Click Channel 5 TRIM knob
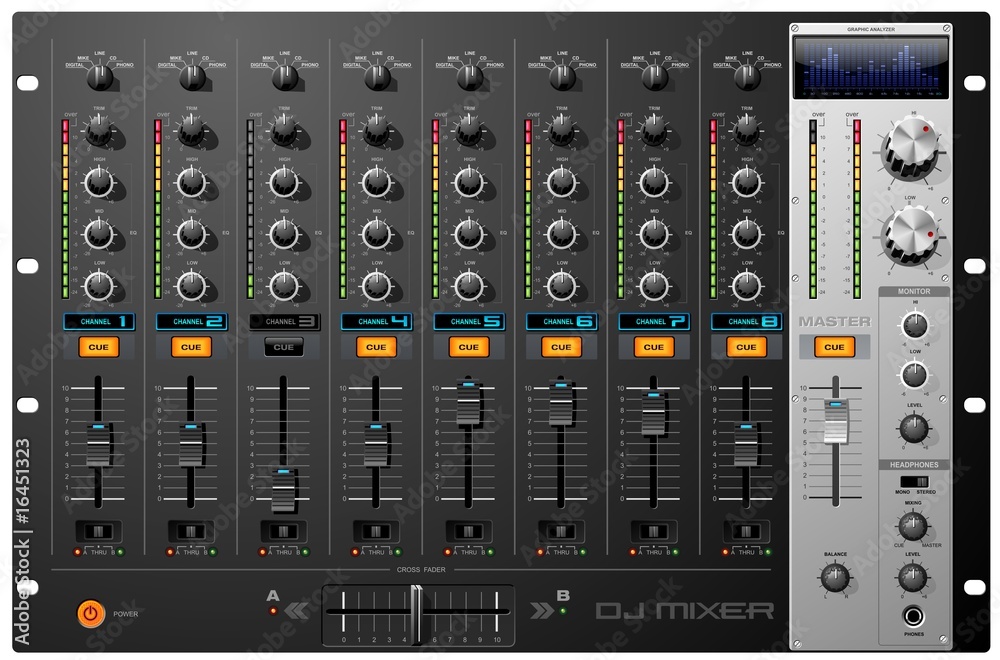This screenshot has height=660, width=1000. pos(469,131)
